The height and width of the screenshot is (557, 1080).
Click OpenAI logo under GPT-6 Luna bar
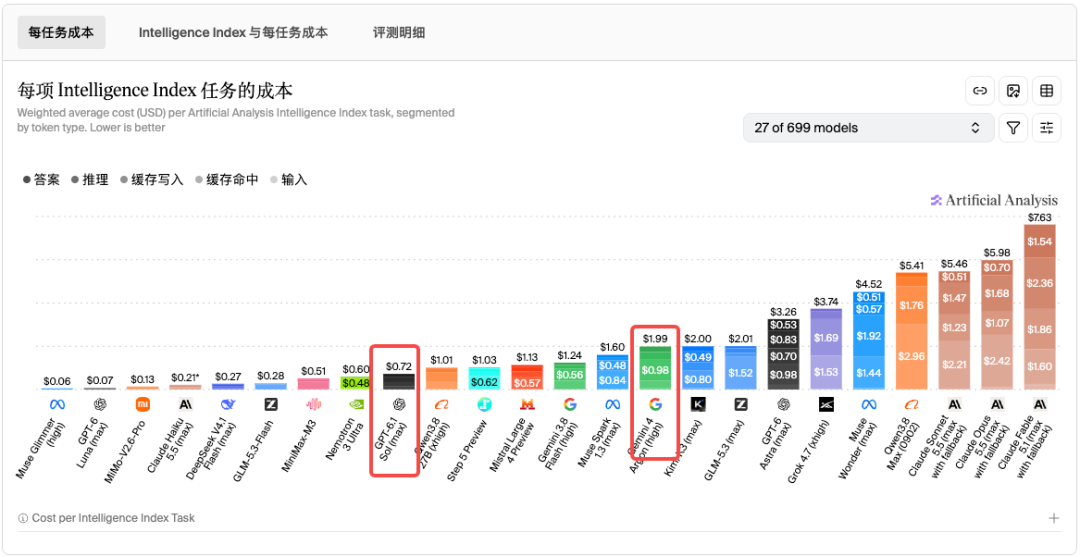100,404
